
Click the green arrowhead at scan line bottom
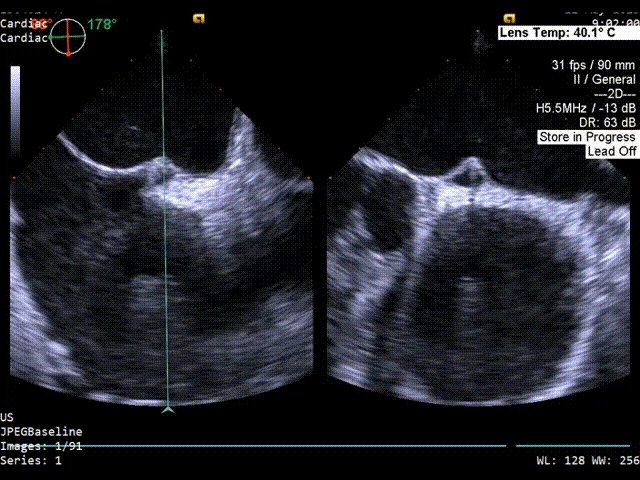point(168,408)
